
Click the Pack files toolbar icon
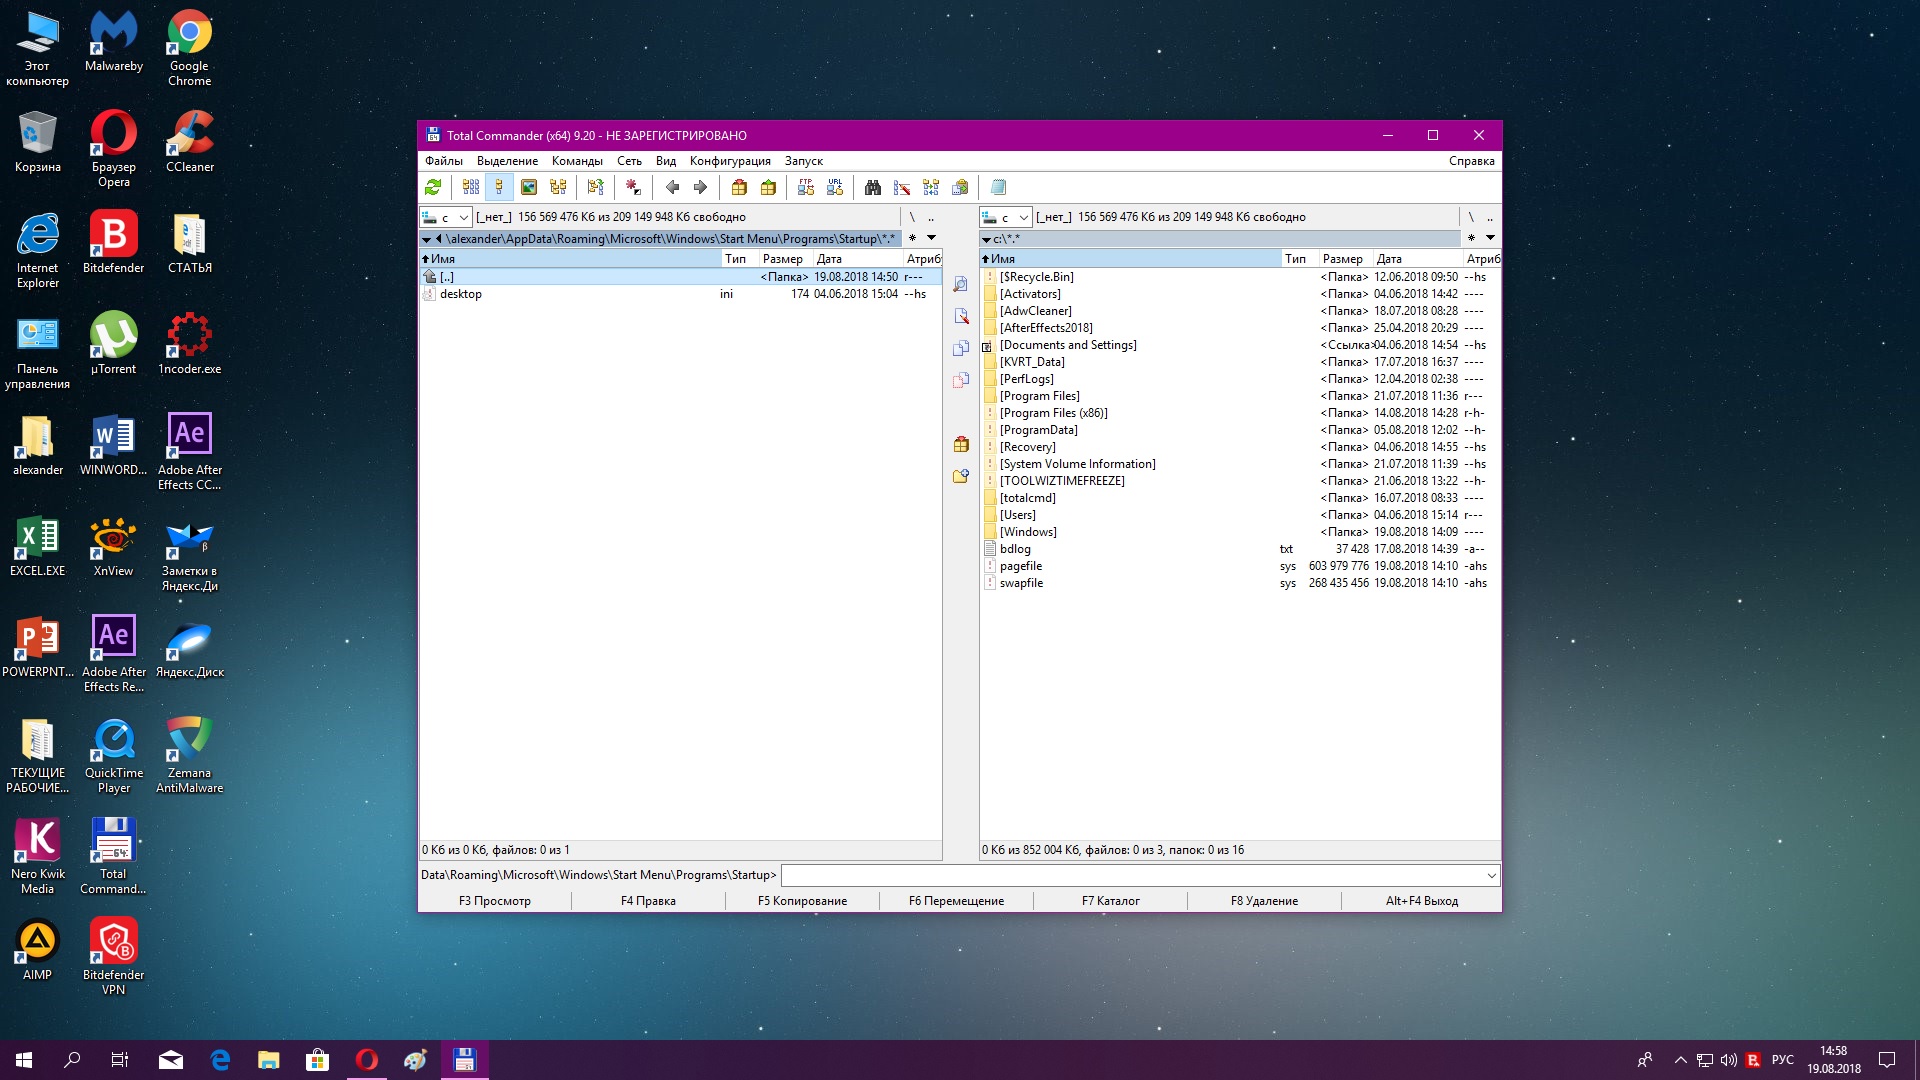(x=739, y=187)
